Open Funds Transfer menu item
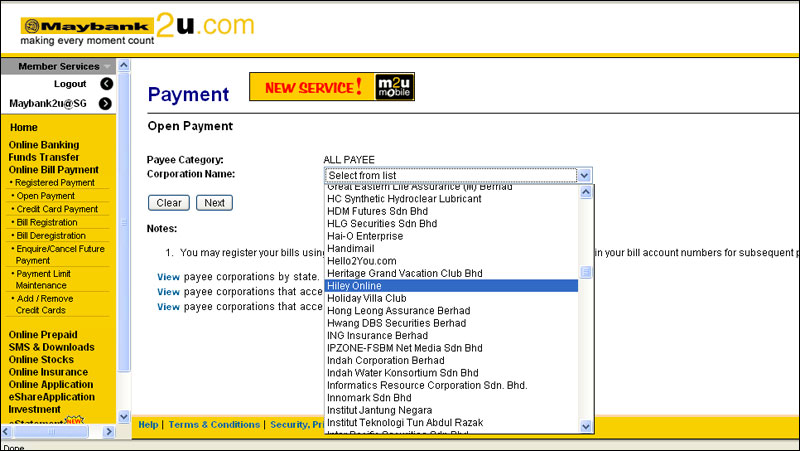This screenshot has height=451, width=800. click(44, 157)
